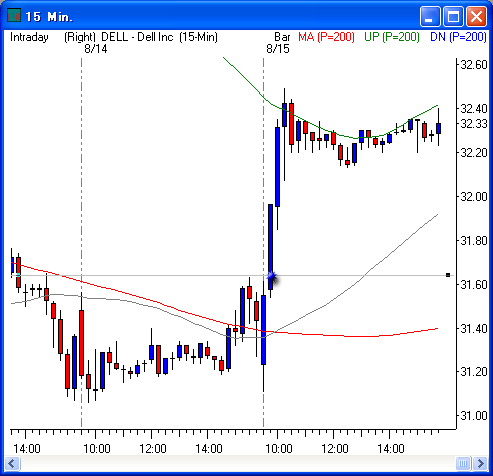Select the DN (P=200) legend label
Screen dimensions: 493x476
pos(458,37)
